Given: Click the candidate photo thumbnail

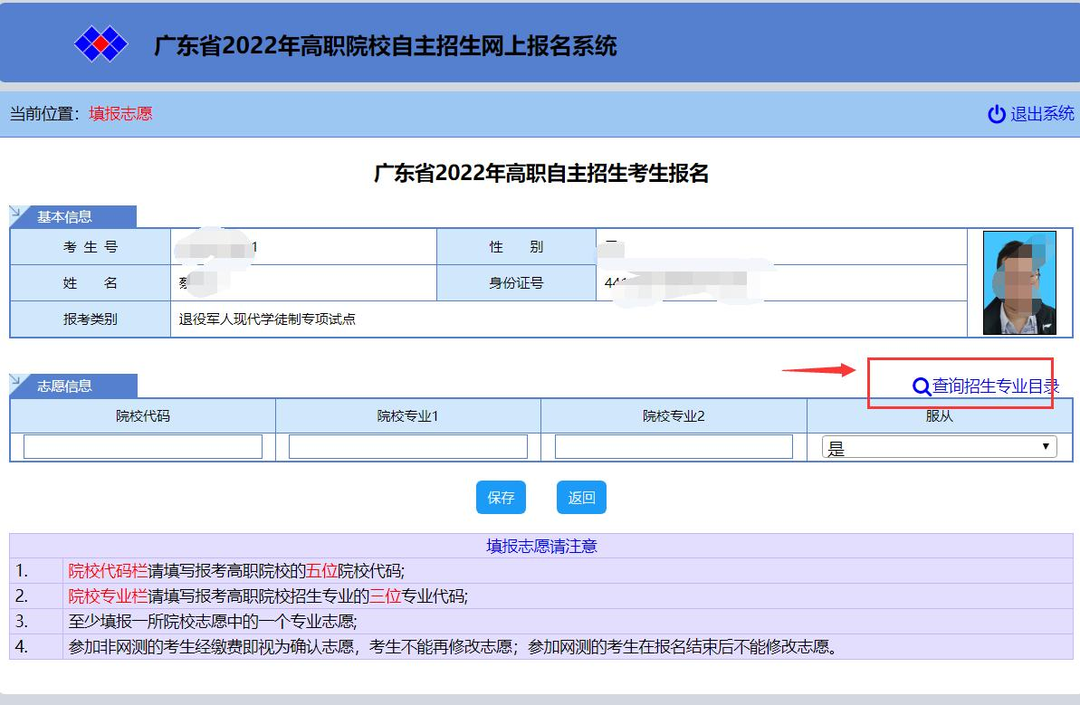Looking at the screenshot, I should [x=1019, y=283].
